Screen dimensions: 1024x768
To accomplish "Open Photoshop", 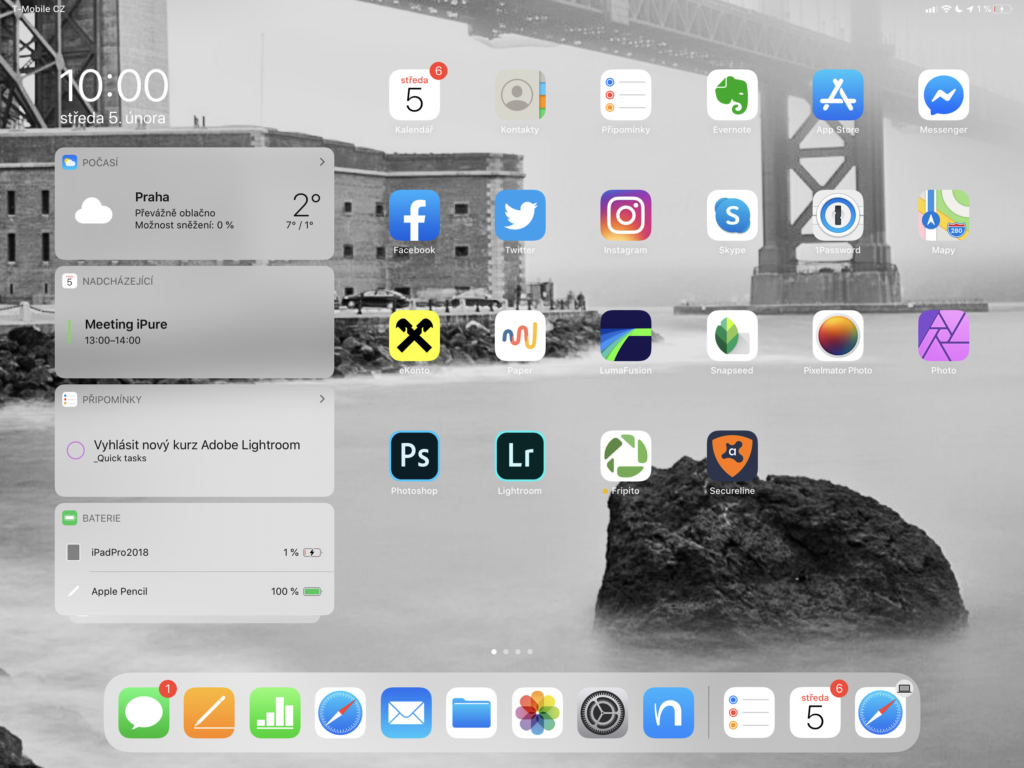I will tap(414, 456).
